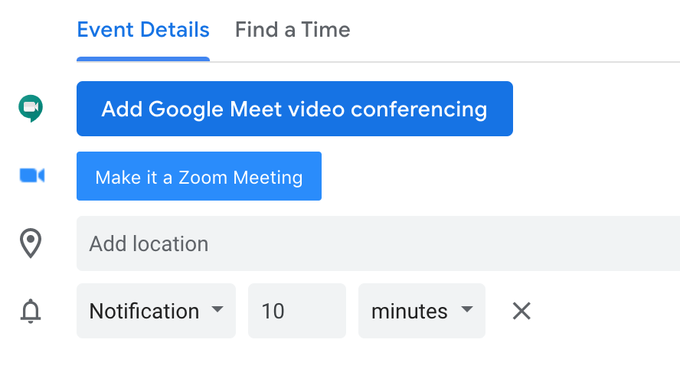Open the minutes unit dropdown
Image resolution: width=680 pixels, height=369 pixels.
(x=422, y=311)
